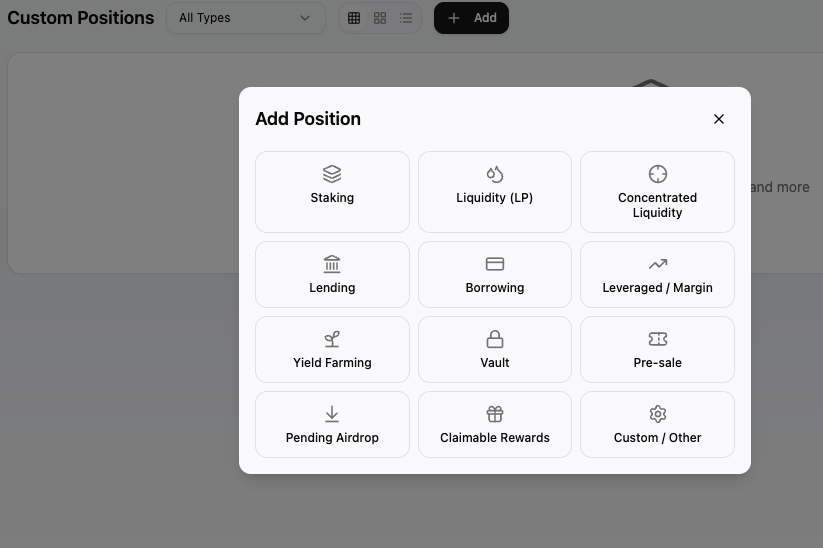Viewport: 823px width, 548px height.
Task: Click the Liquidity droplets icon
Action: tap(495, 174)
